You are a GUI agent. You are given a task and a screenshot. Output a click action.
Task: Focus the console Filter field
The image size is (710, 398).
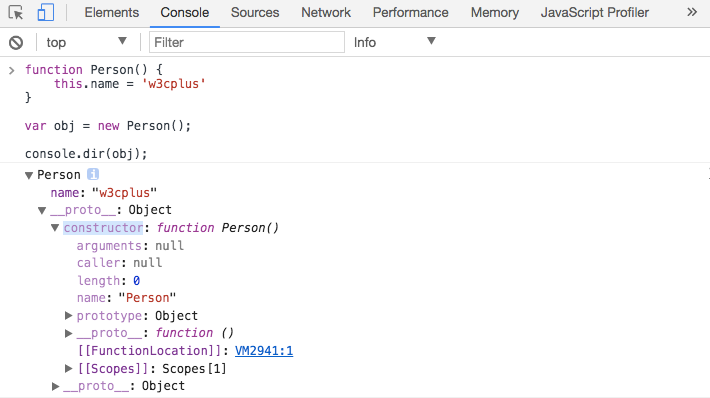click(247, 42)
